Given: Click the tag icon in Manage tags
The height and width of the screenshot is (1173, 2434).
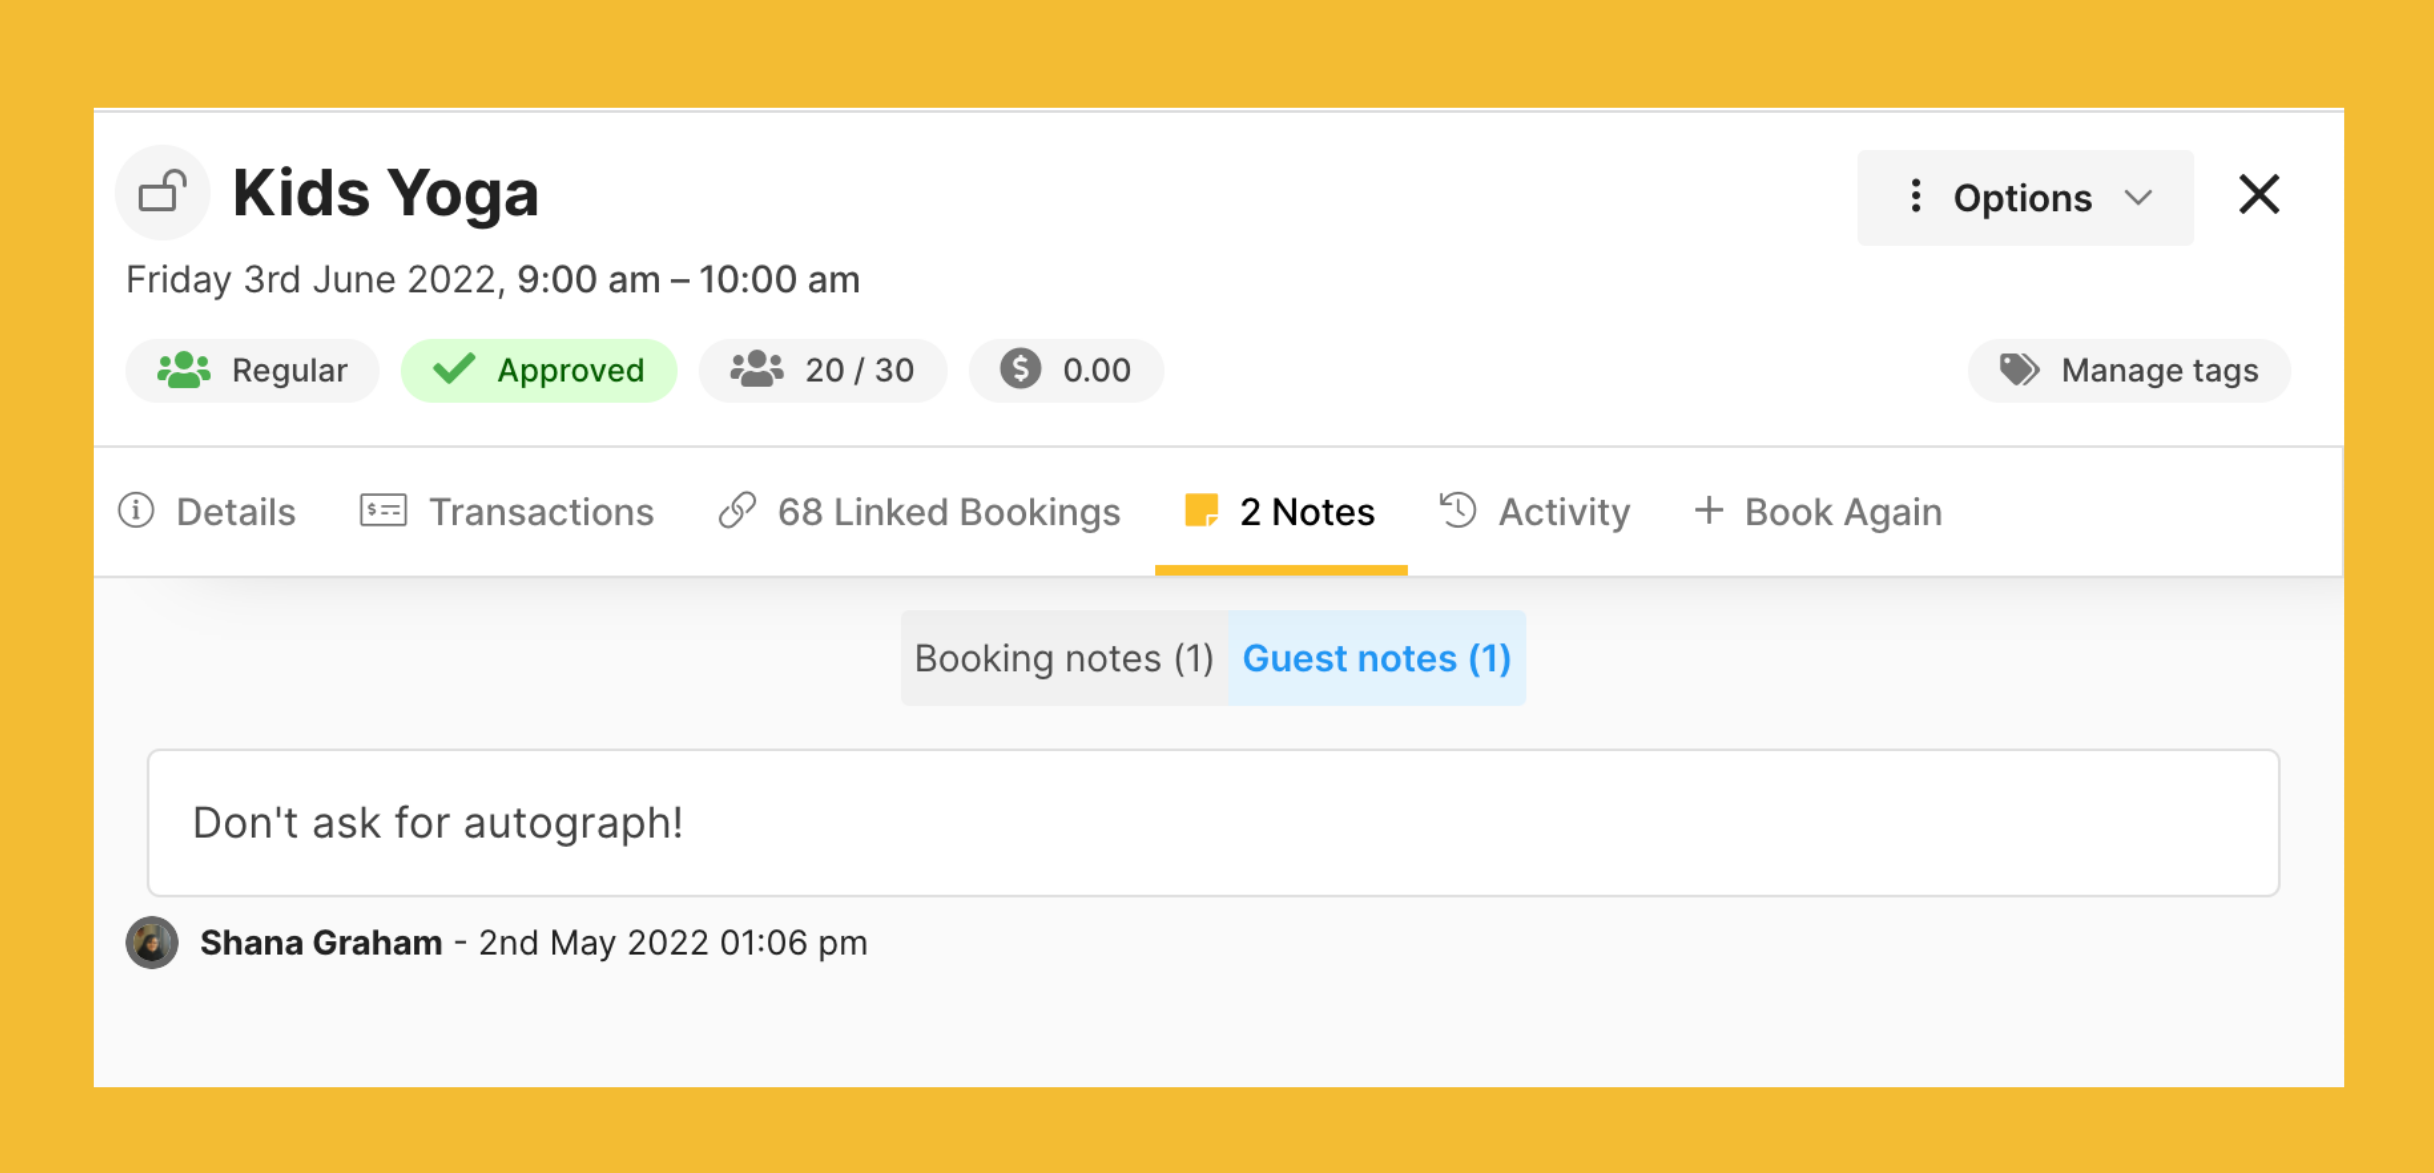Looking at the screenshot, I should (2018, 369).
